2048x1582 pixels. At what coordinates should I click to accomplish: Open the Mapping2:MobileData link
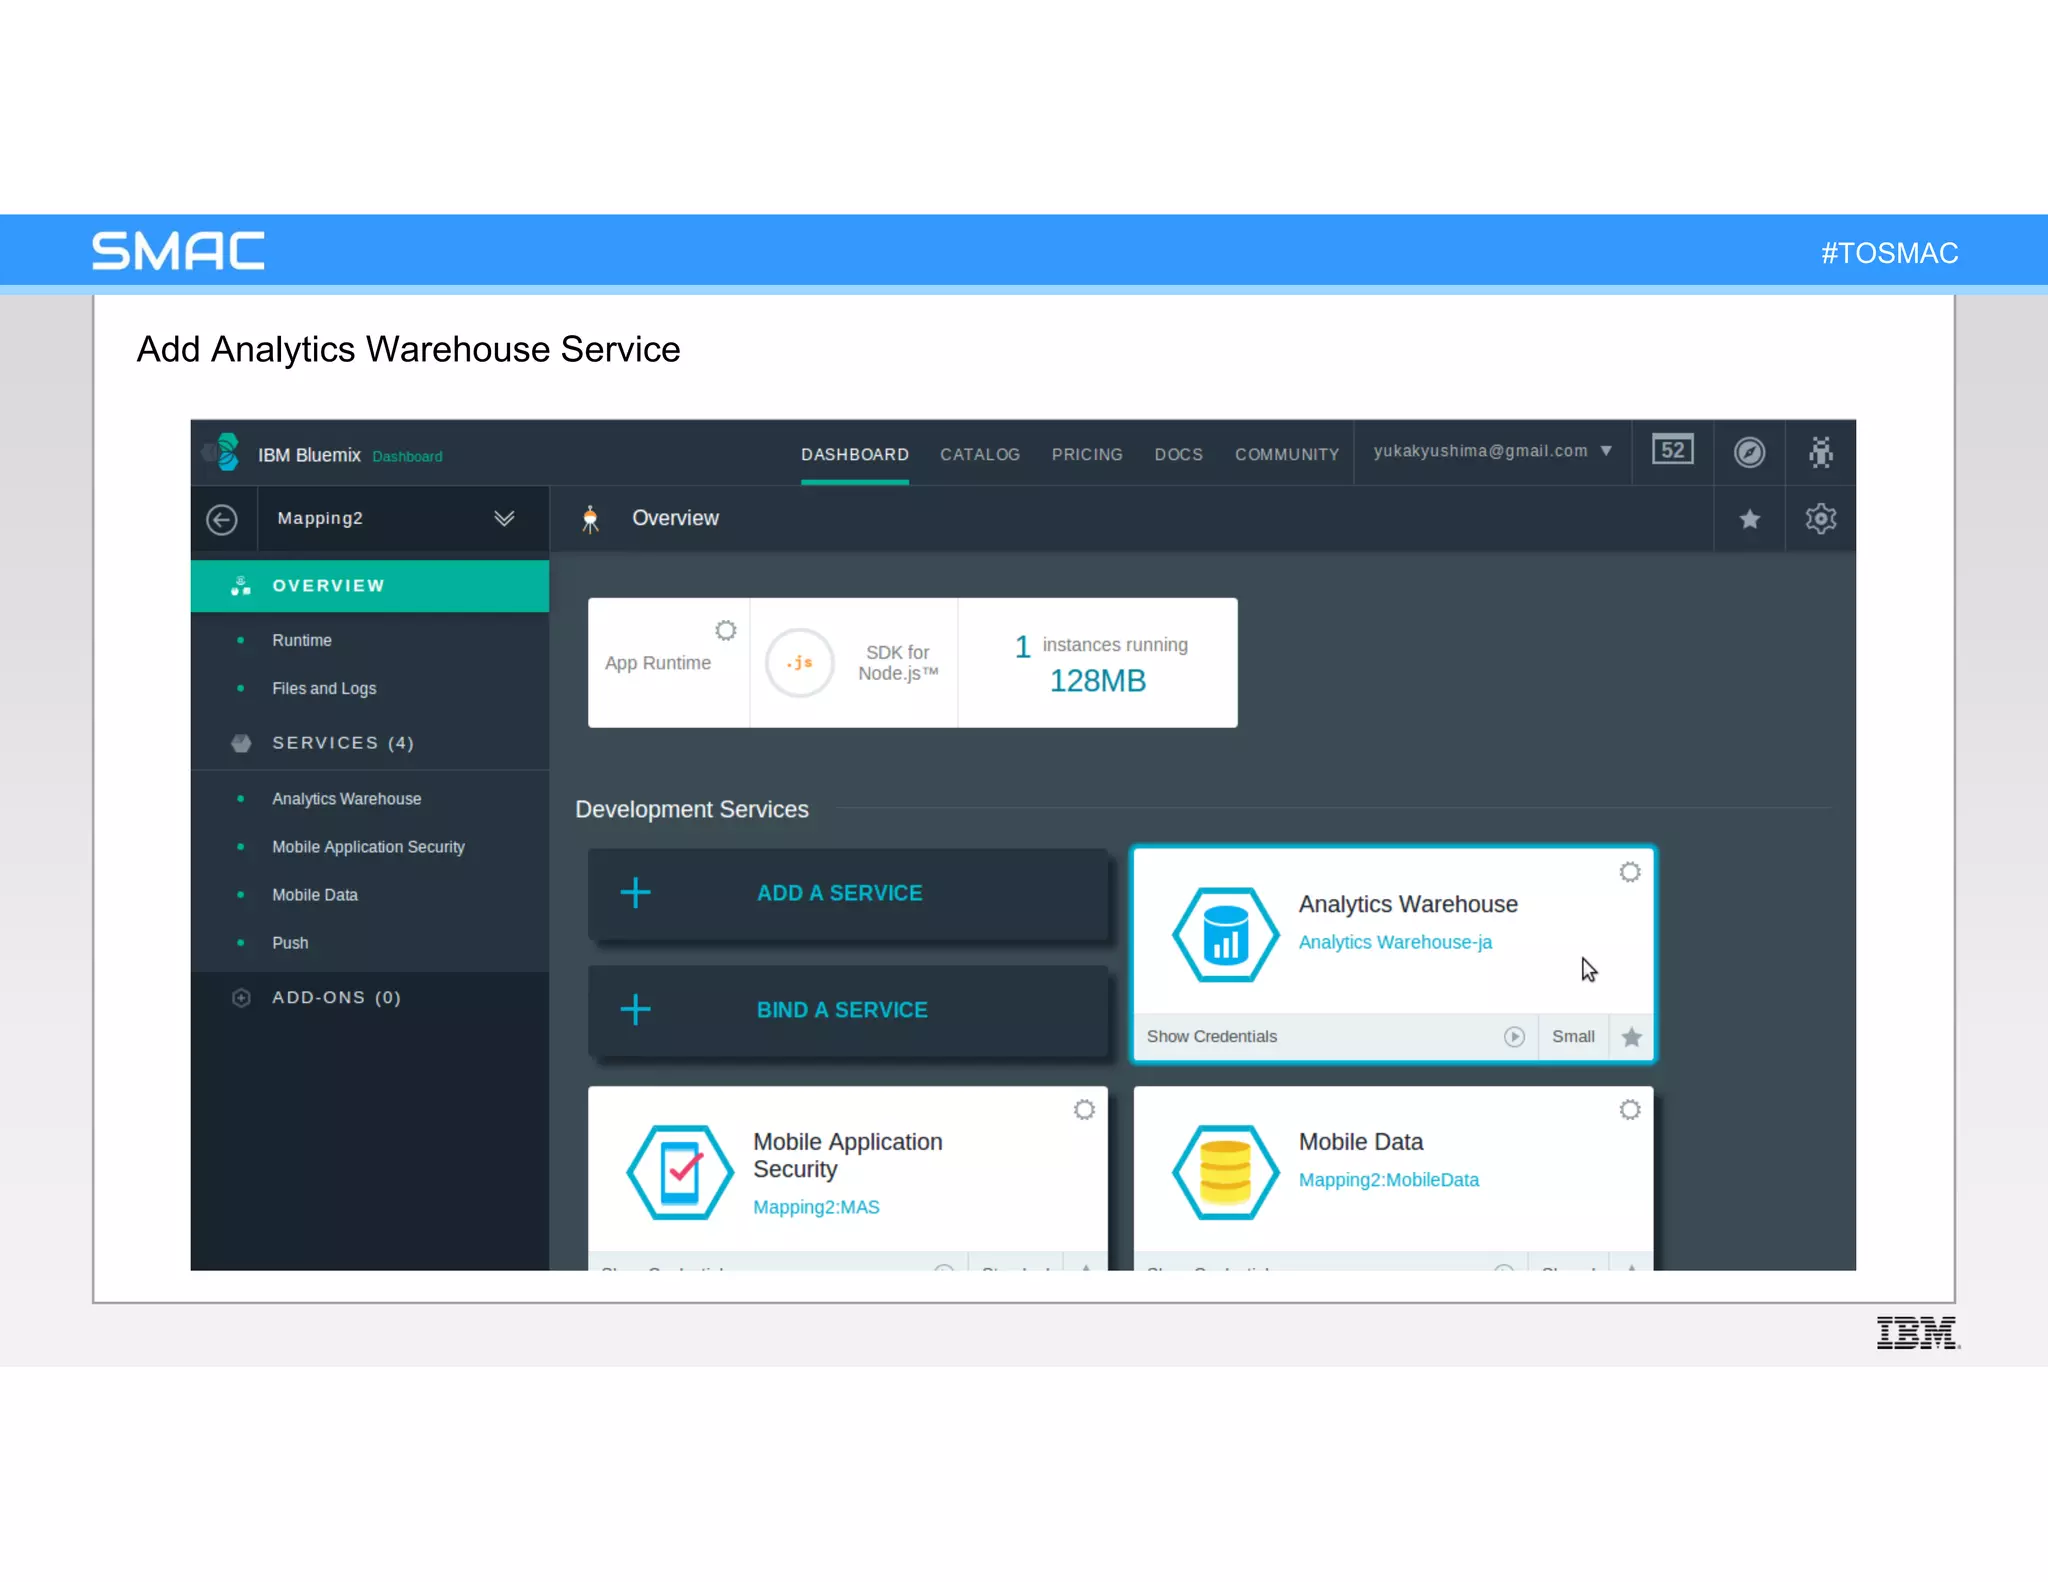[x=1388, y=1180]
